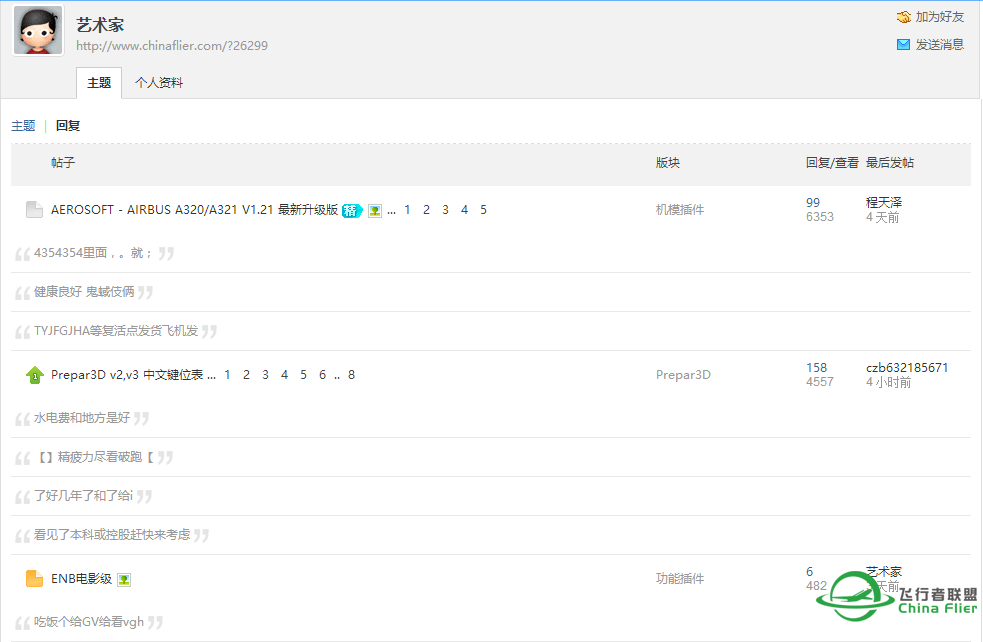Select the 回复 sub-filter
The width and height of the screenshot is (983, 642).
click(x=68, y=125)
